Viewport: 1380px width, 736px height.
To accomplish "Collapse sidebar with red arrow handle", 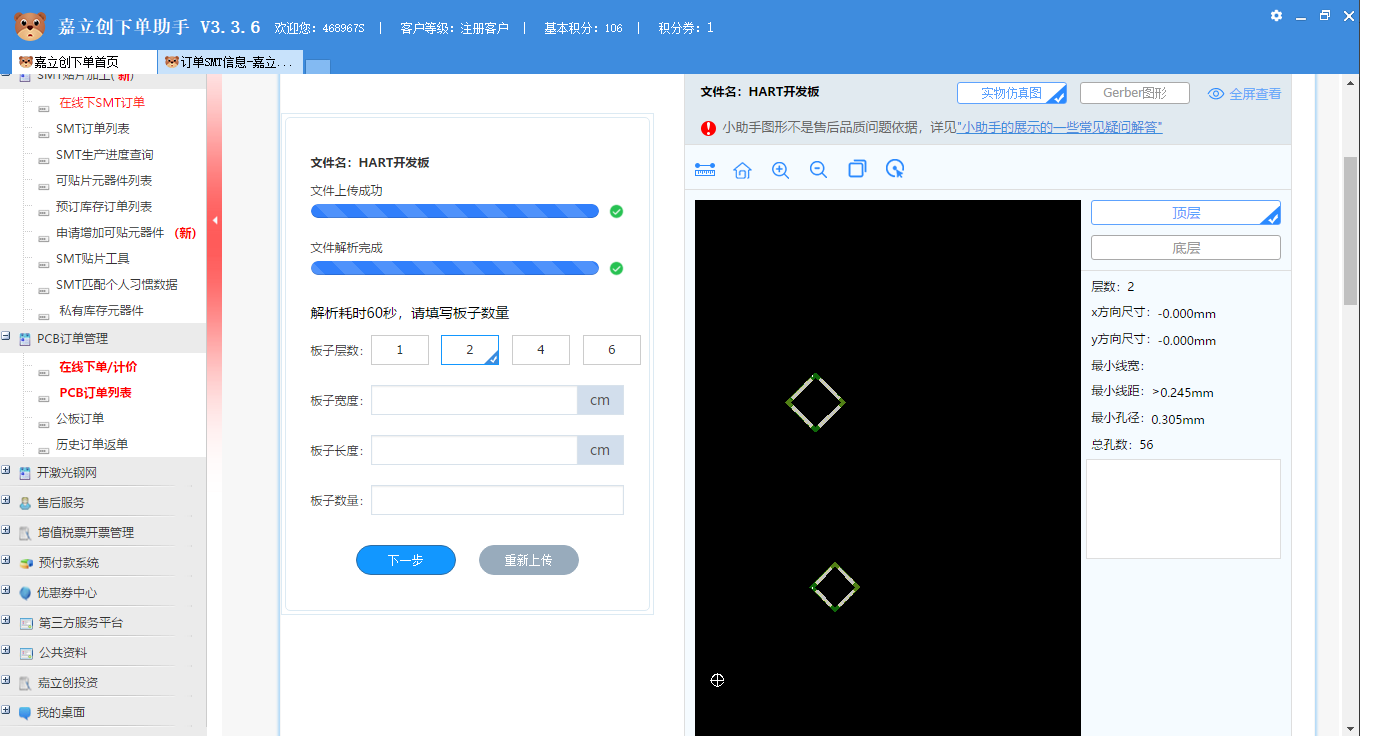I will [214, 220].
